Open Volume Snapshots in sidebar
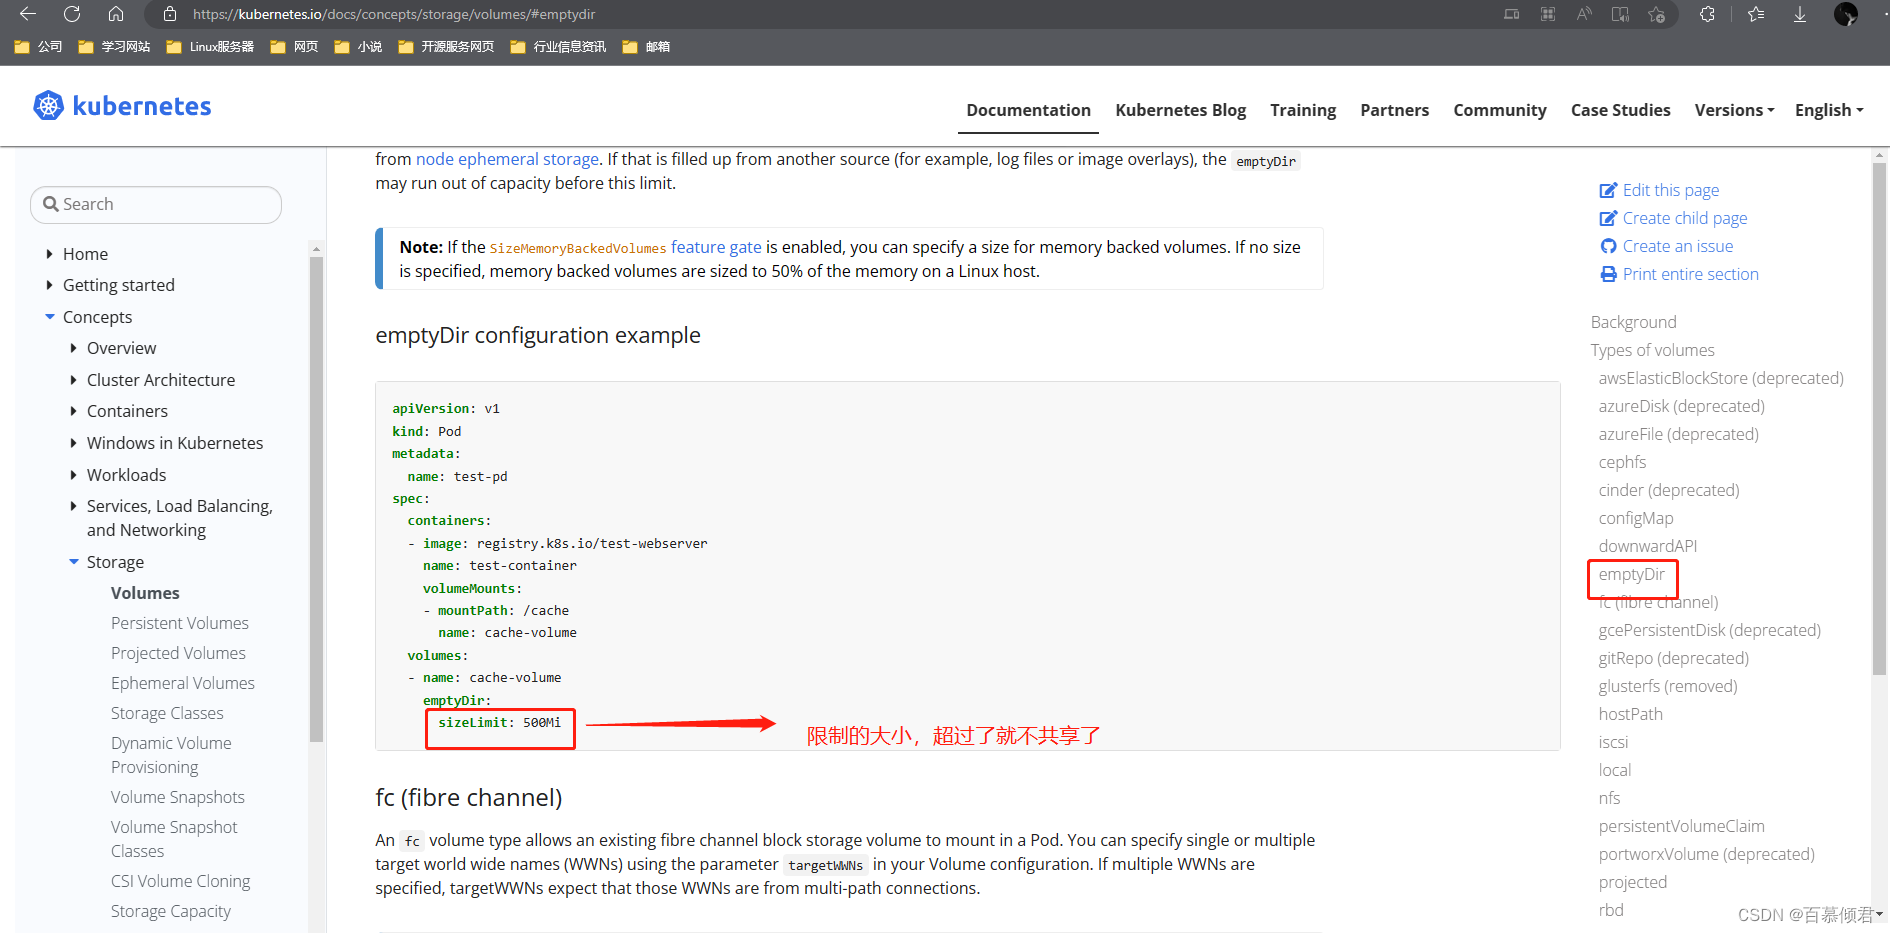This screenshot has height=933, width=1890. (178, 797)
